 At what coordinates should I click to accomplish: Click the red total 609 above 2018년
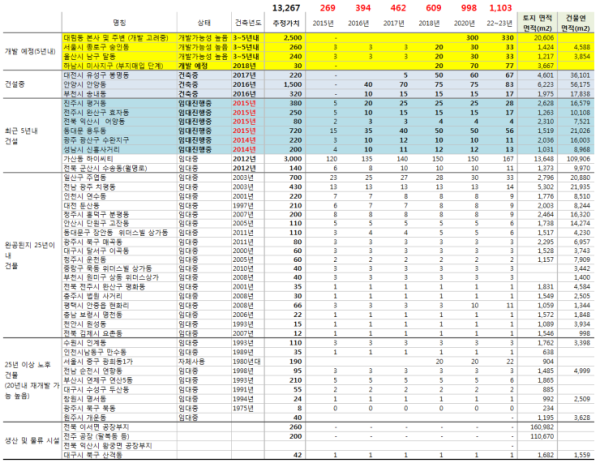[x=433, y=8]
